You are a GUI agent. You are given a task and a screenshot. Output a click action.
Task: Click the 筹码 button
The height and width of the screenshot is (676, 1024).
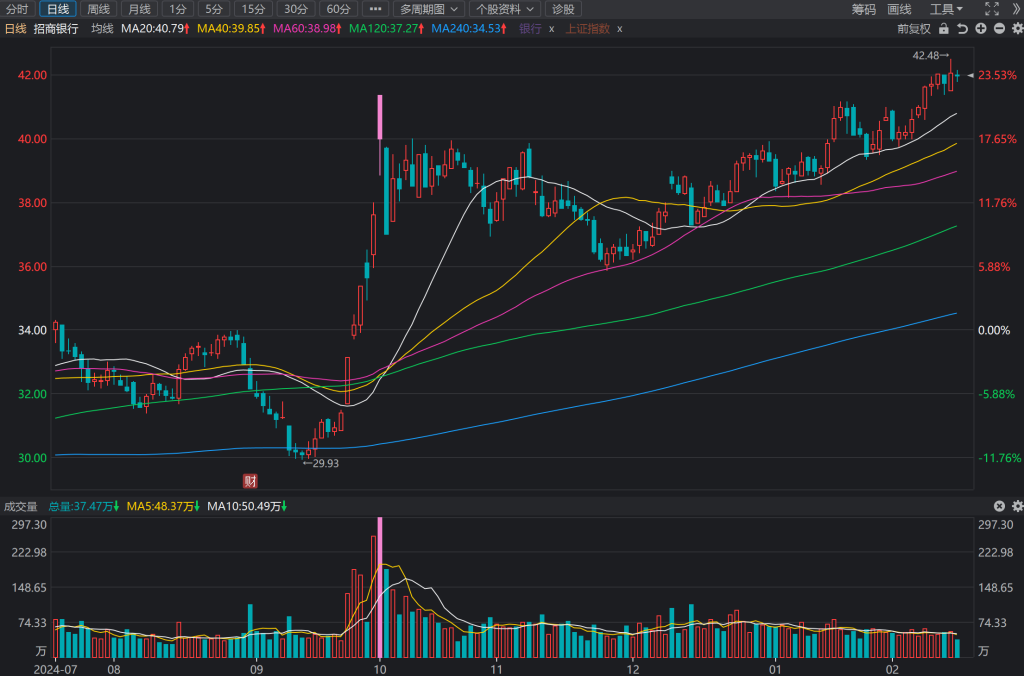(864, 9)
